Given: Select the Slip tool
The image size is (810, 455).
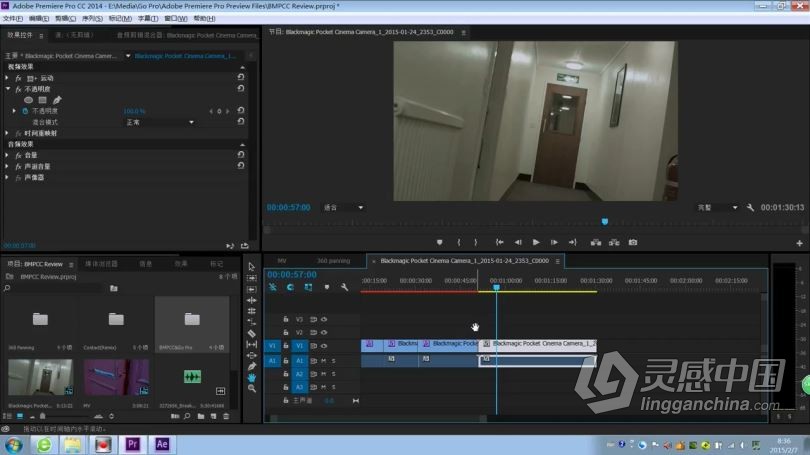Looking at the screenshot, I should tap(252, 344).
